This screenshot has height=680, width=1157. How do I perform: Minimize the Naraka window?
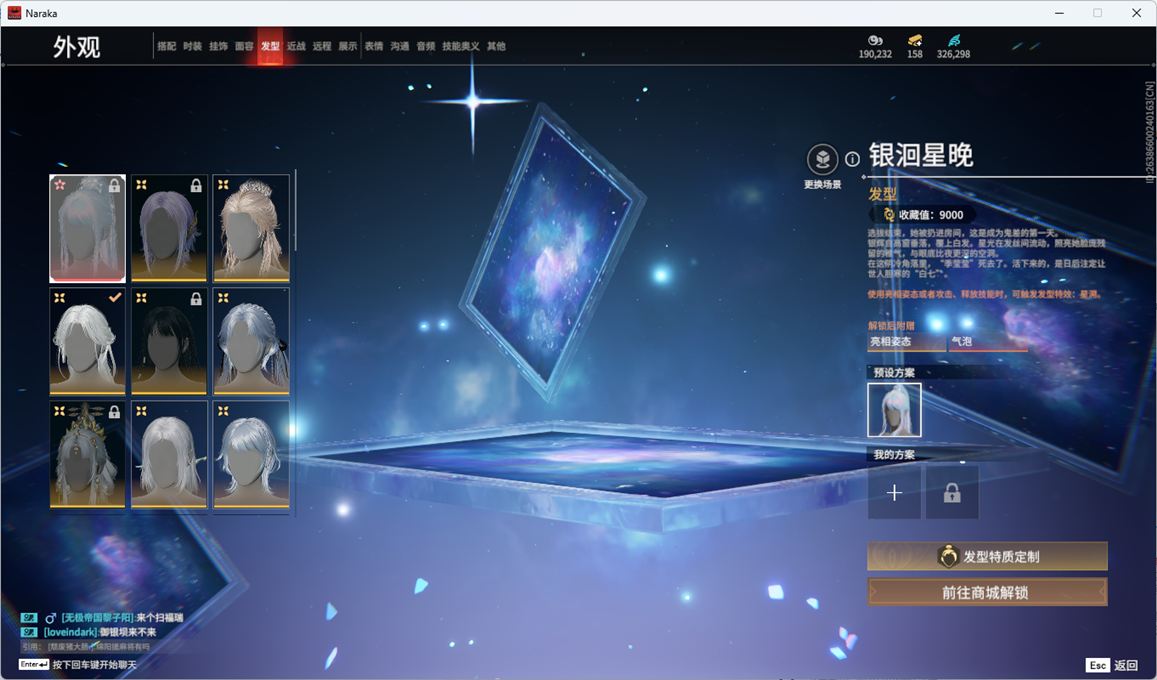(1060, 13)
